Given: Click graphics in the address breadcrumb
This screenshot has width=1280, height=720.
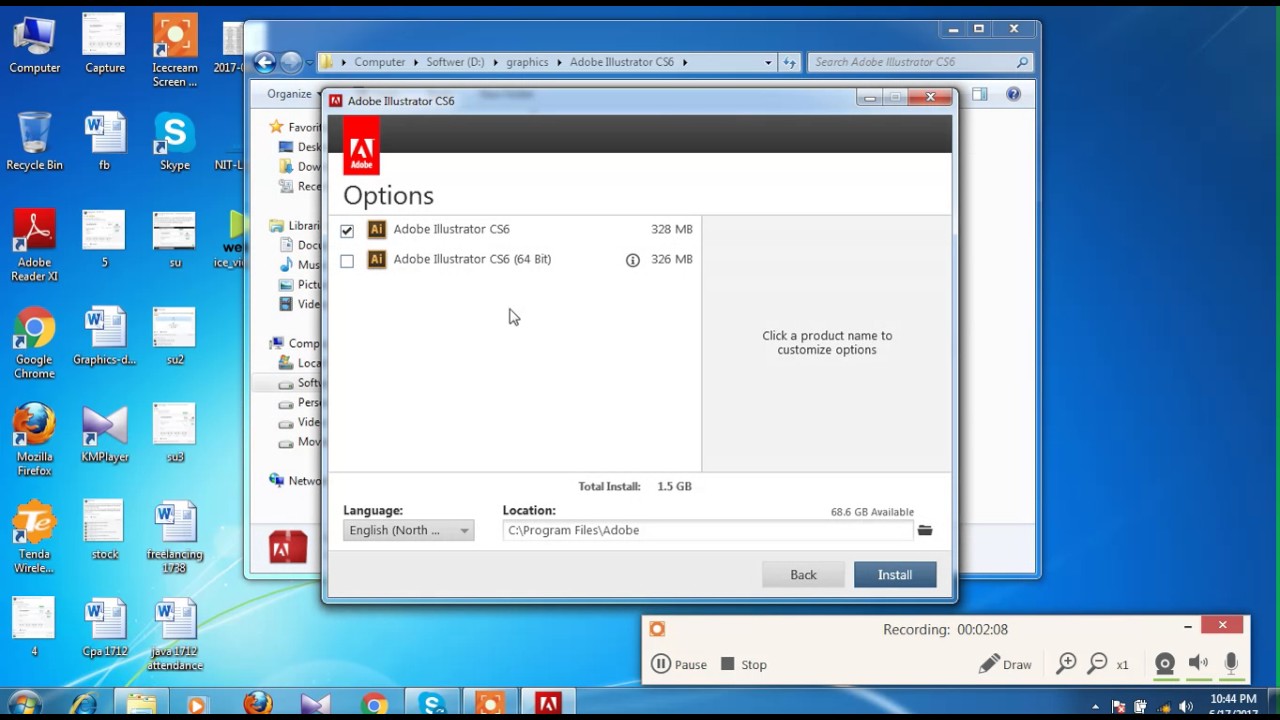Looking at the screenshot, I should (527, 62).
